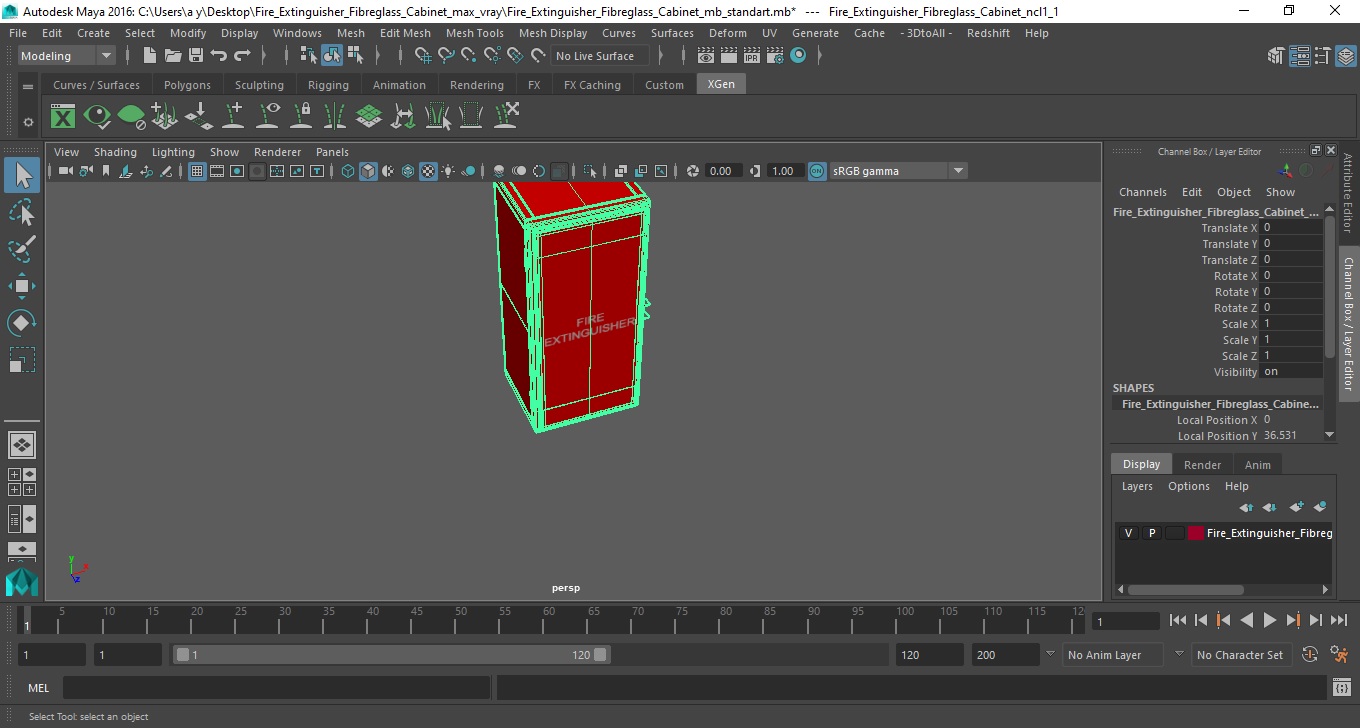Open the Render layer tab
1360x728 pixels.
point(1202,465)
